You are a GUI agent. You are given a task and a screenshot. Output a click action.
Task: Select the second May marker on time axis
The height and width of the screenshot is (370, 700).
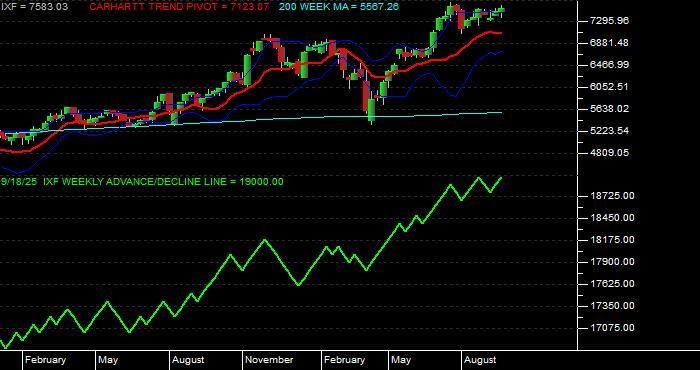[401, 360]
